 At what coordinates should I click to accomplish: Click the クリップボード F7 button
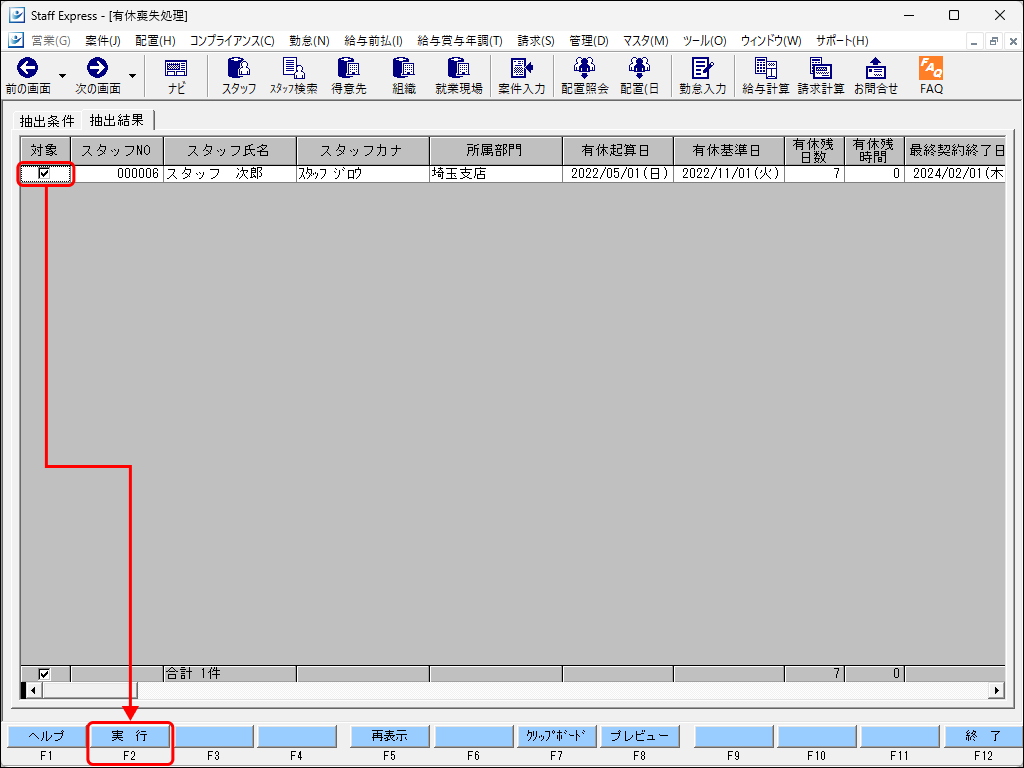click(556, 736)
